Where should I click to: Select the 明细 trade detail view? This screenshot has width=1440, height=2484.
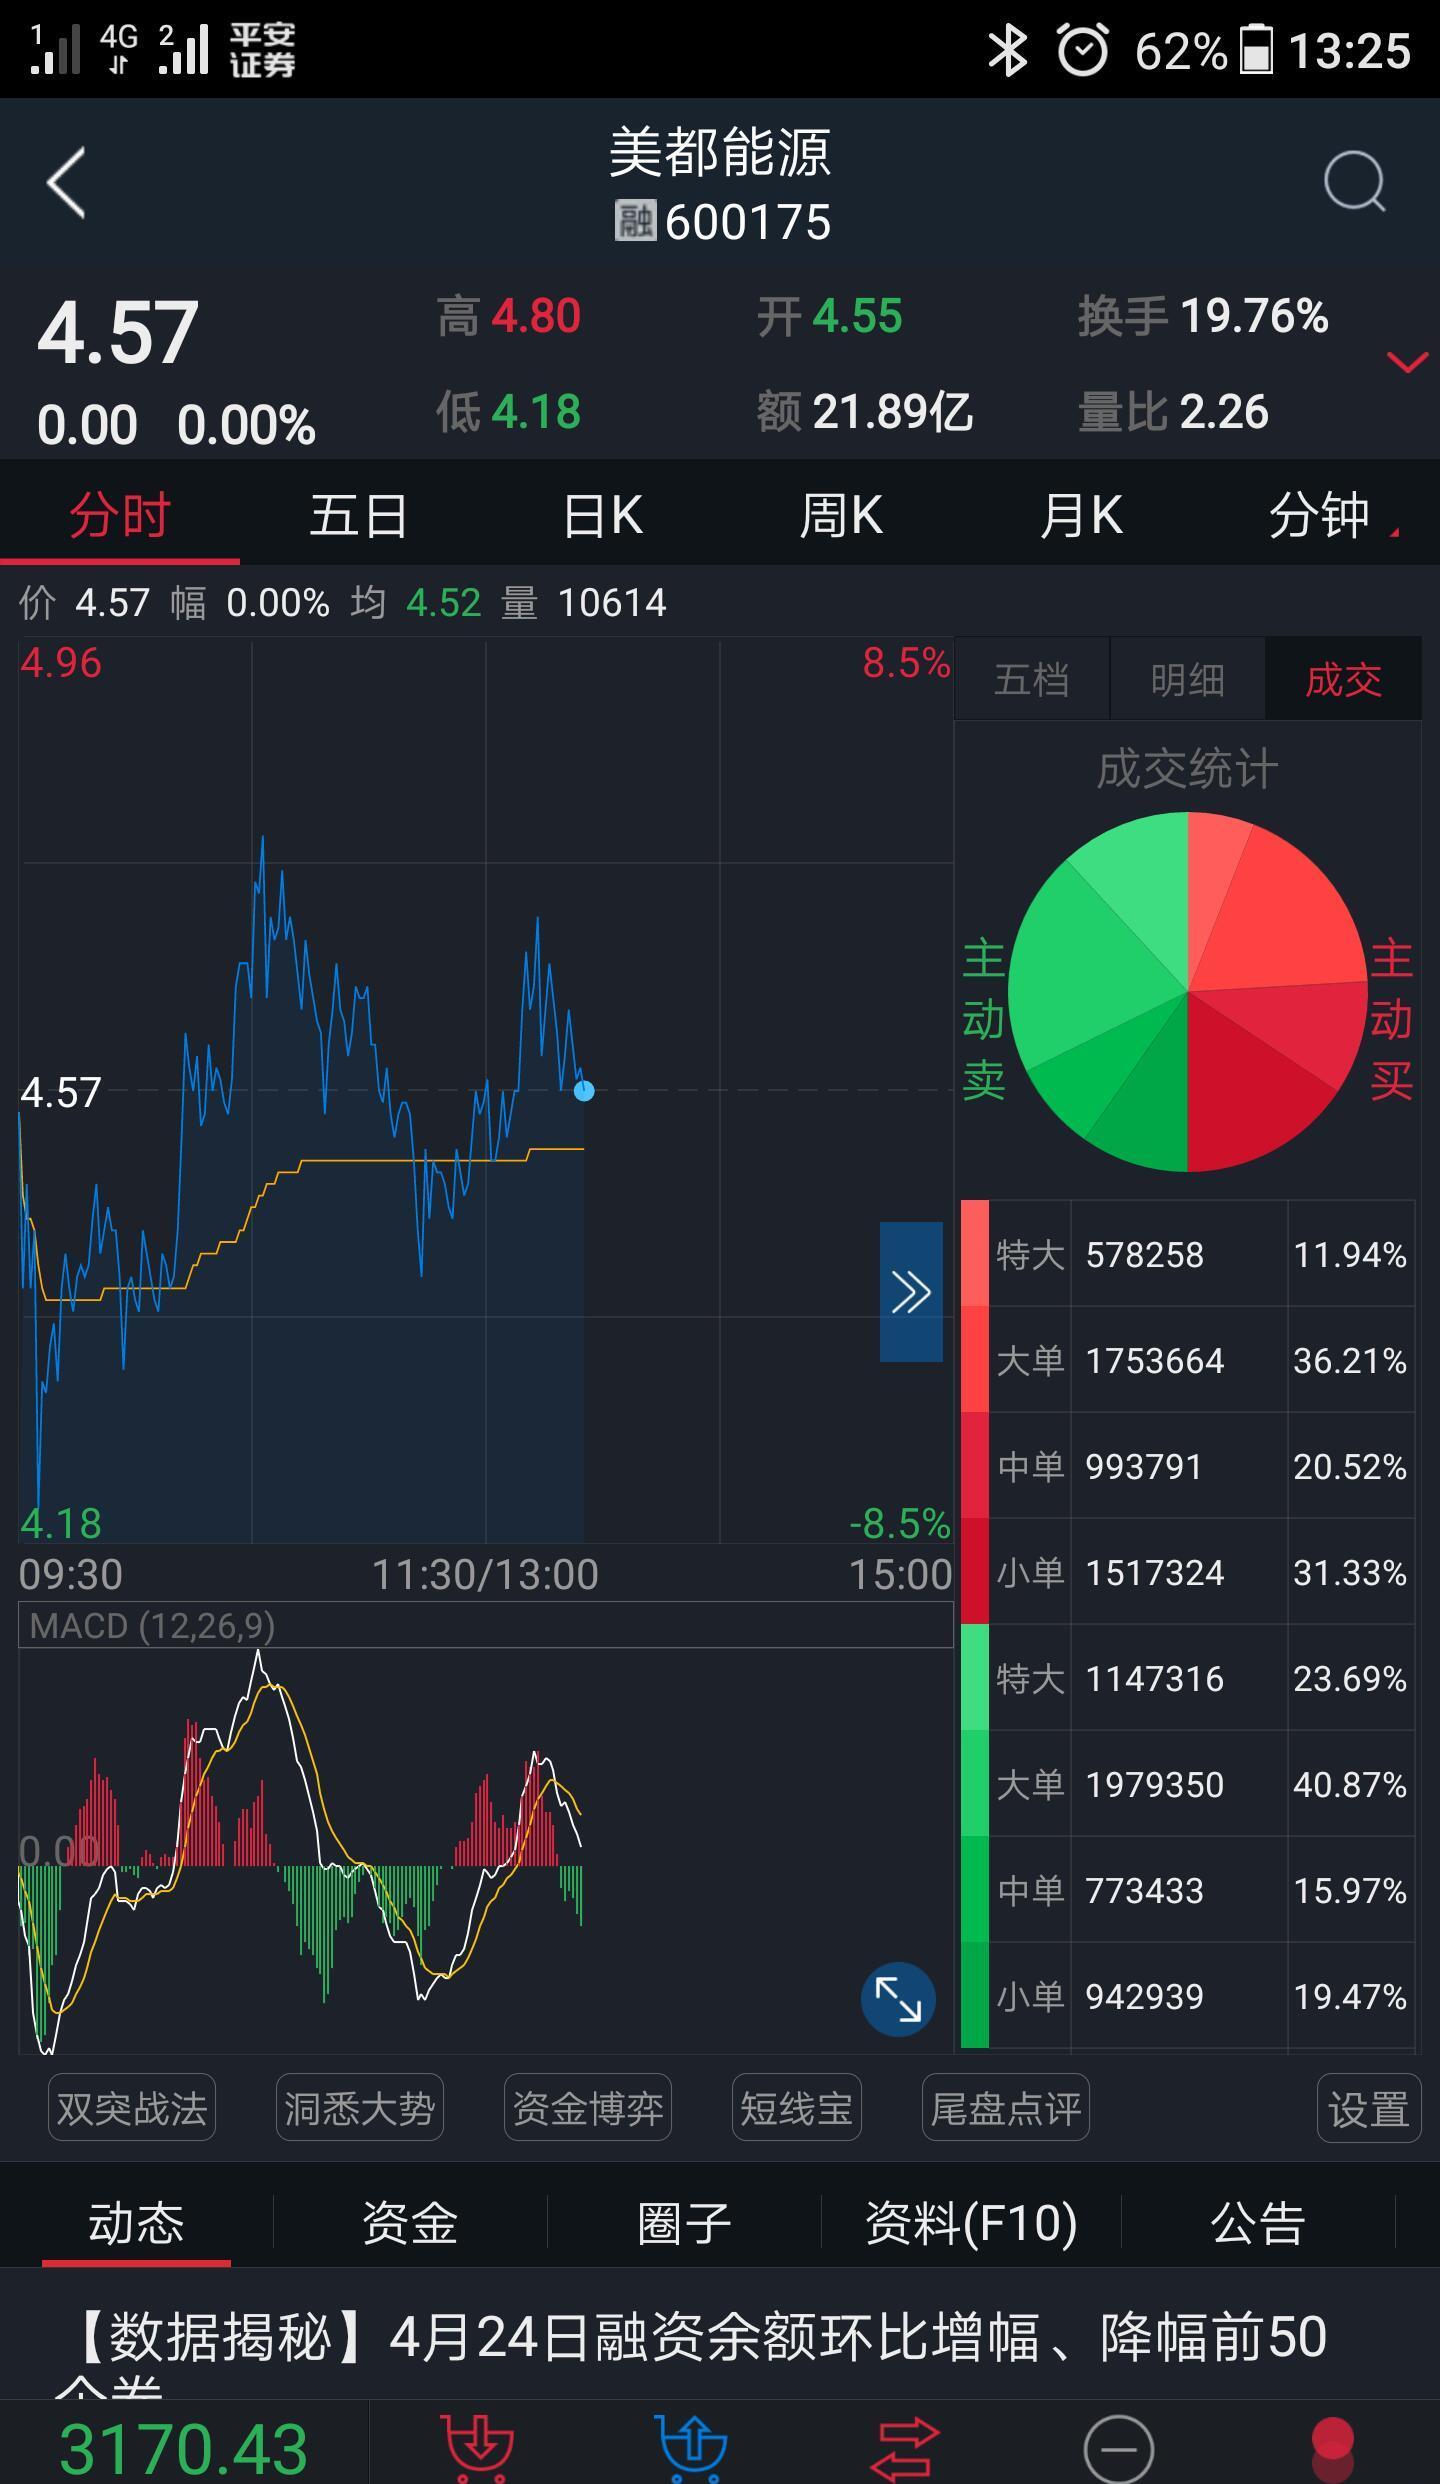click(1187, 680)
